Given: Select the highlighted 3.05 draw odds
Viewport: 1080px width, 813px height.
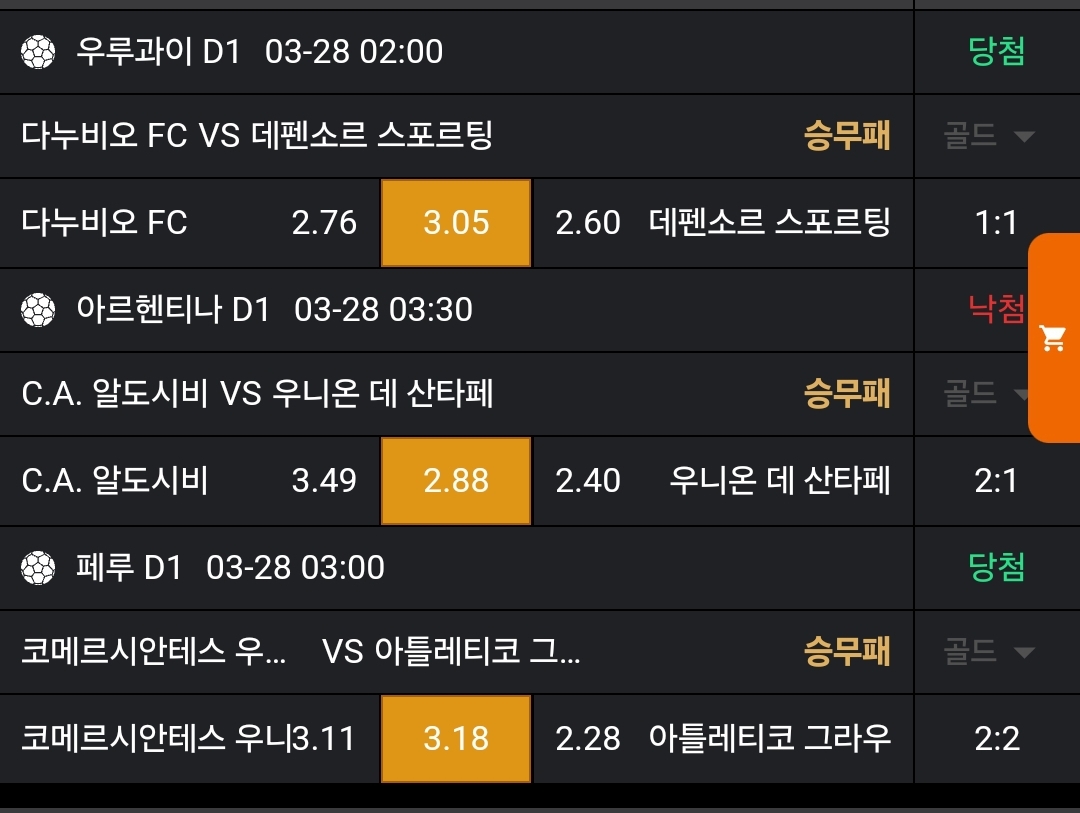Looking at the screenshot, I should click(x=456, y=223).
